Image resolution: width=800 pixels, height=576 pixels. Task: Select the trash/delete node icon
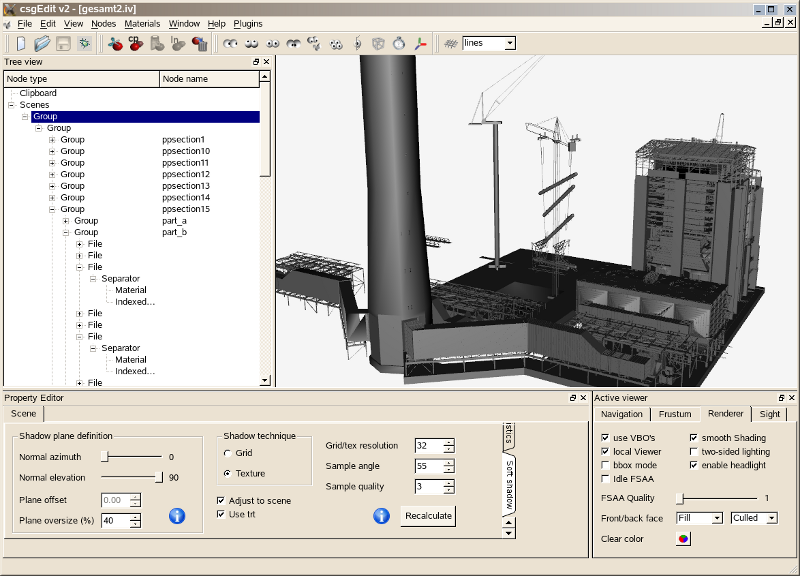pos(199,42)
